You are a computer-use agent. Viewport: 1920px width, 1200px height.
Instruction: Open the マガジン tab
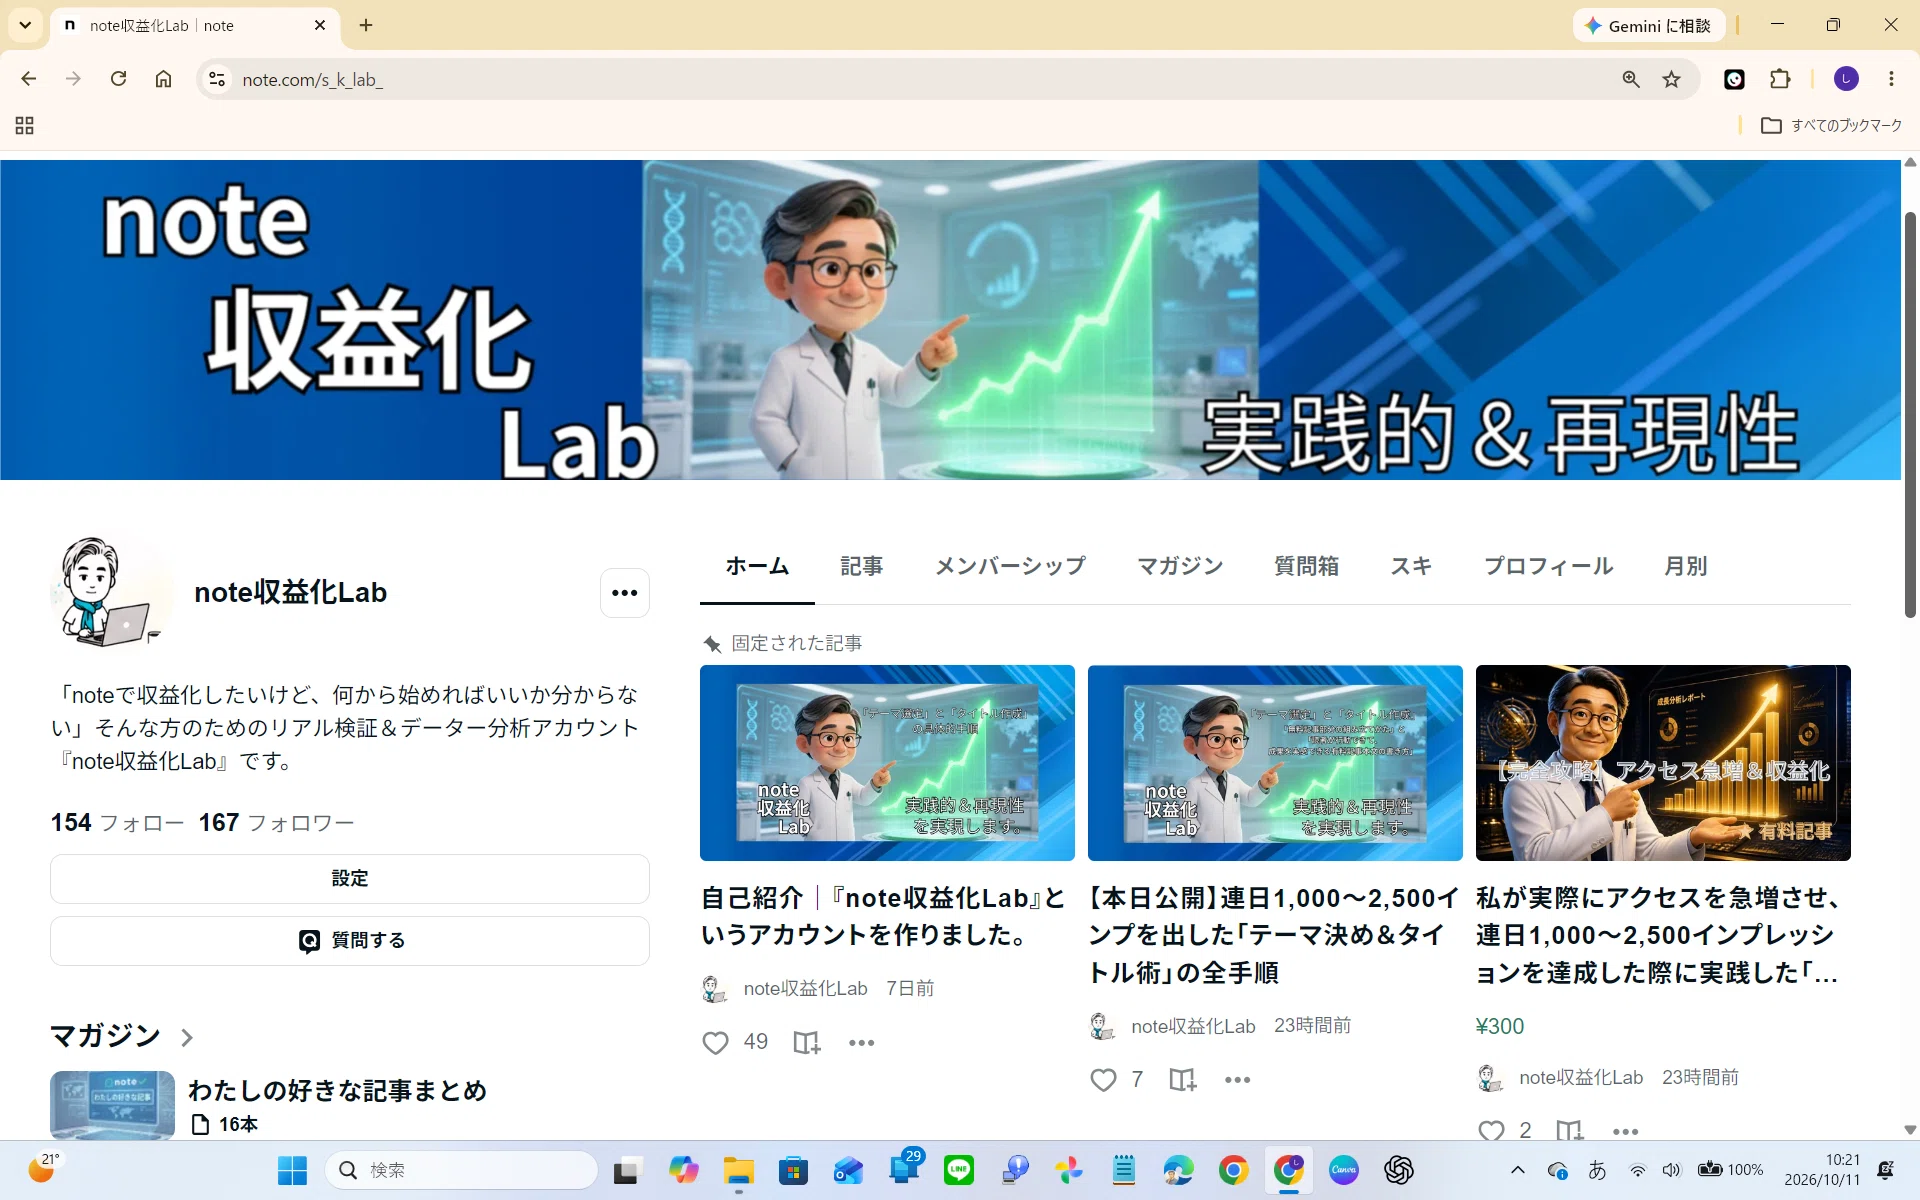pyautogui.click(x=1180, y=566)
